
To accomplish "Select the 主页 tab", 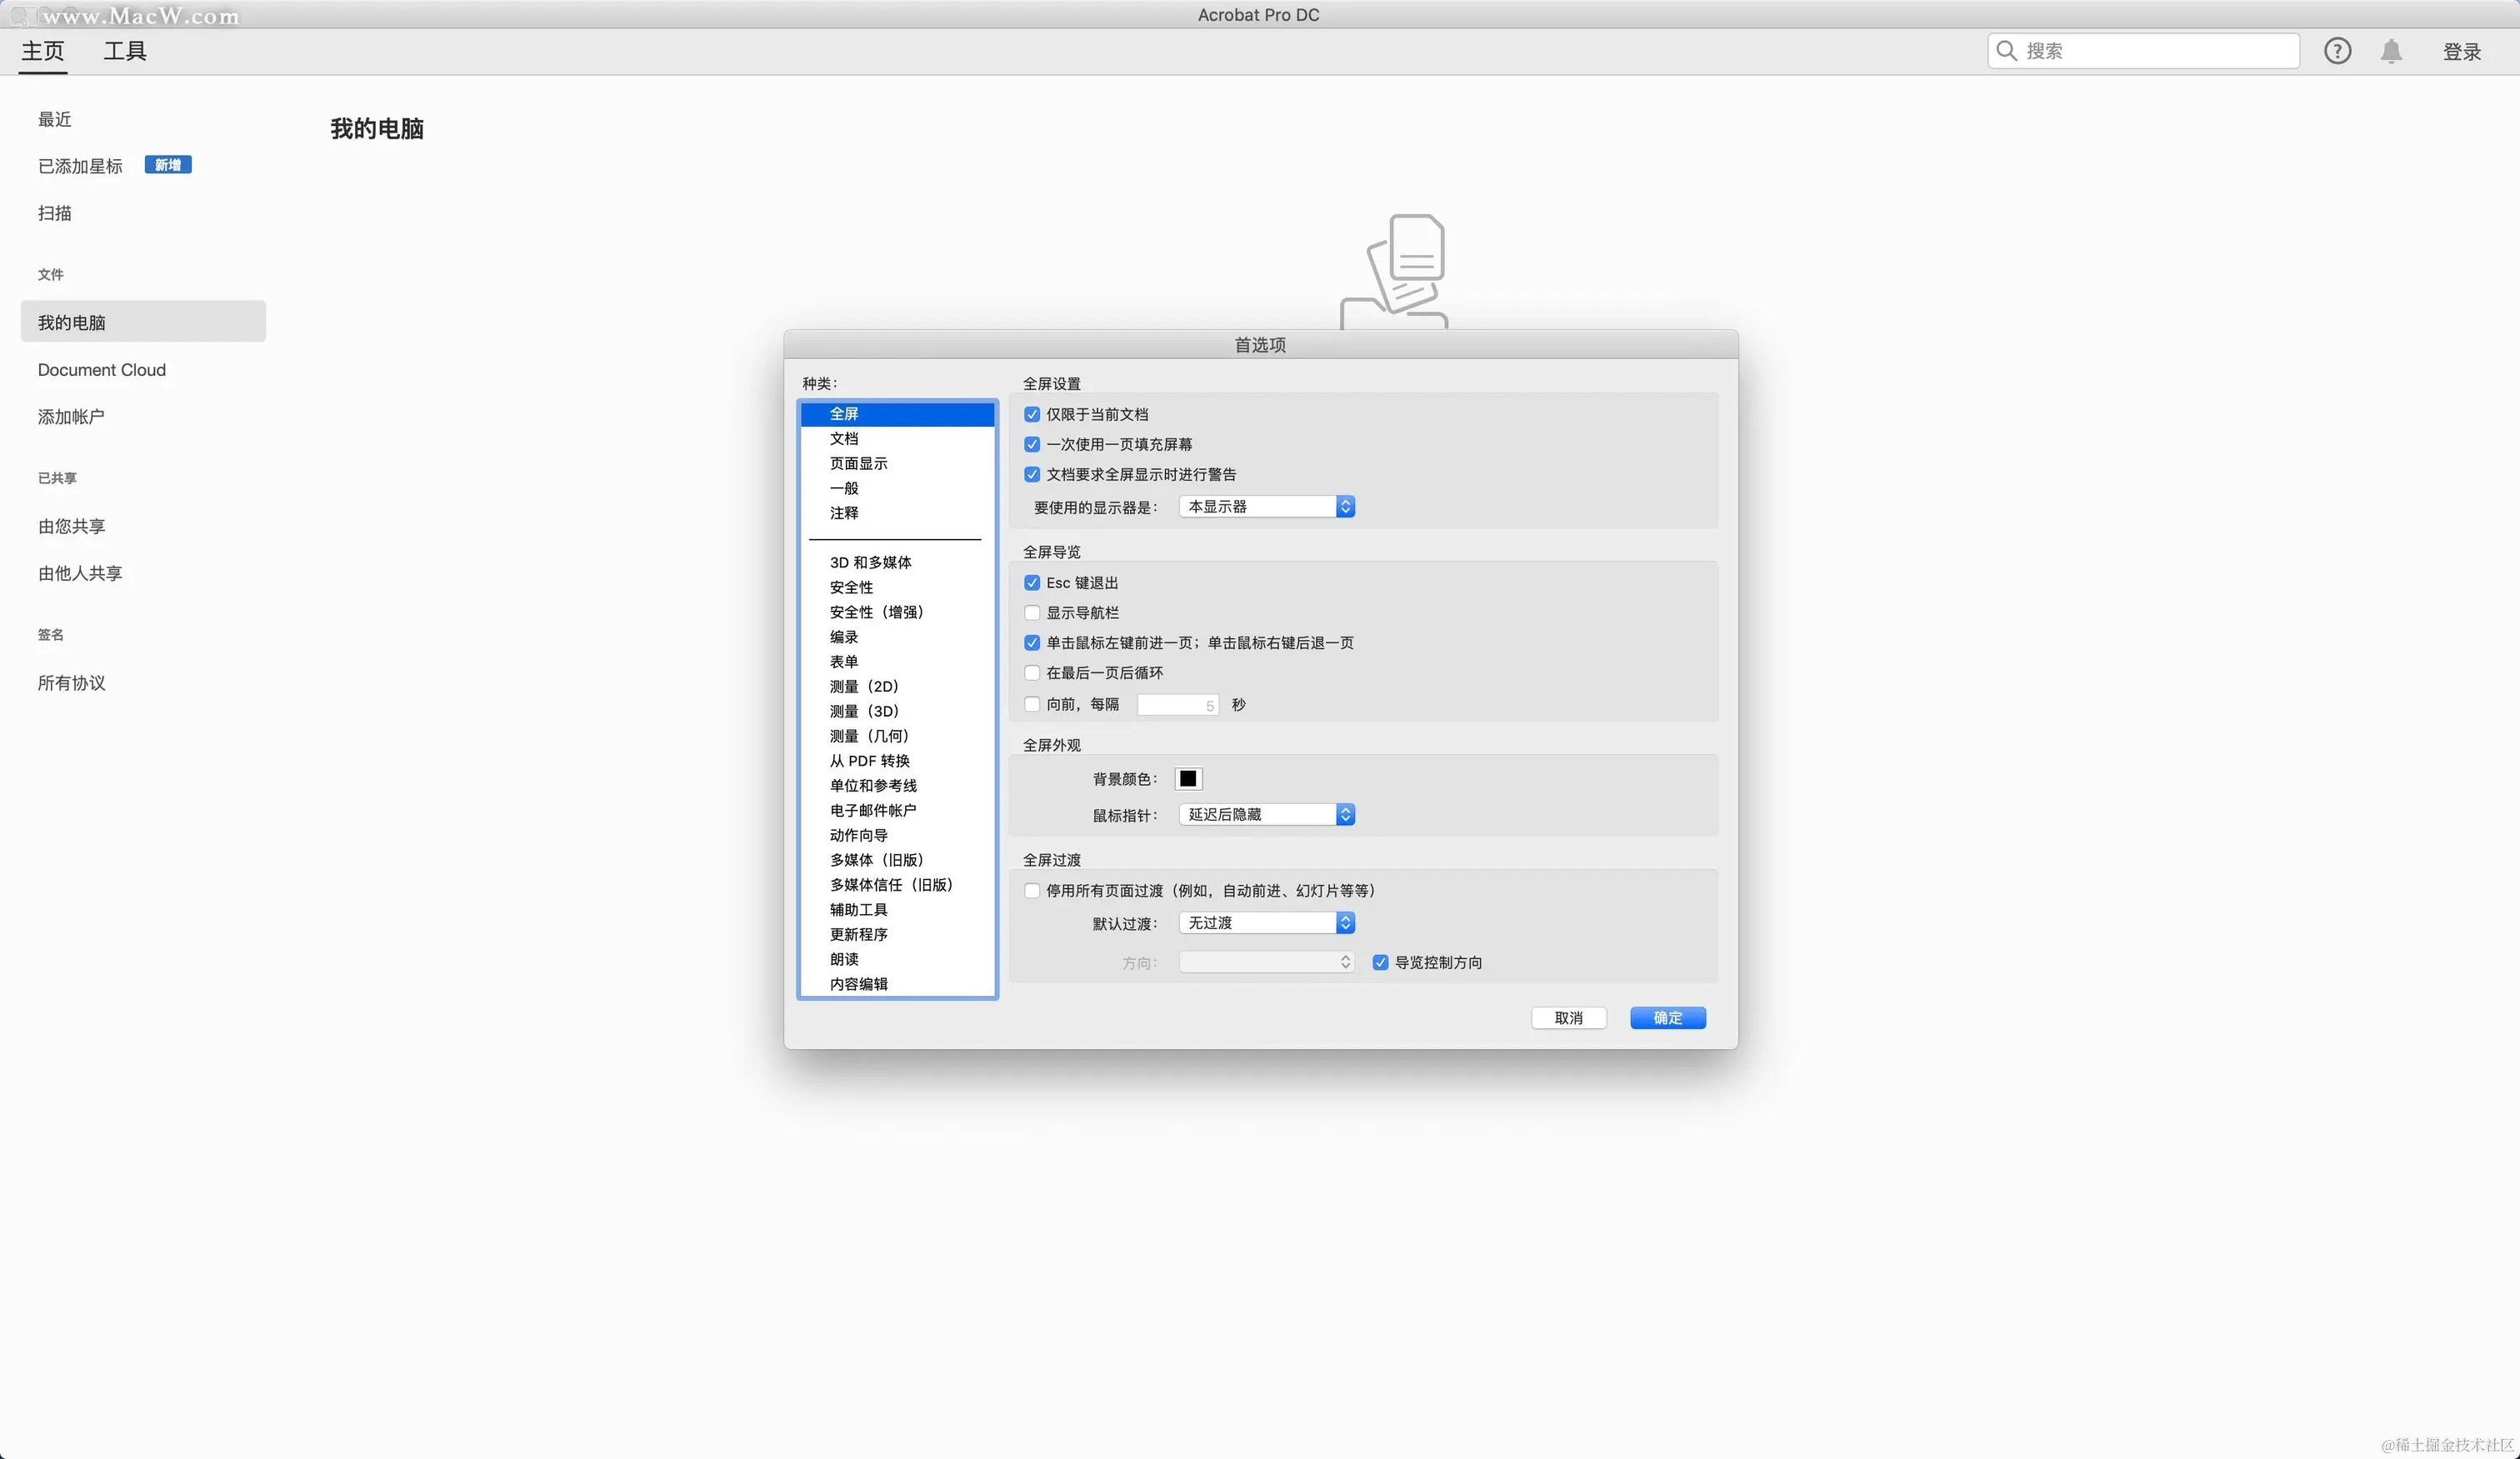I will pos(43,51).
